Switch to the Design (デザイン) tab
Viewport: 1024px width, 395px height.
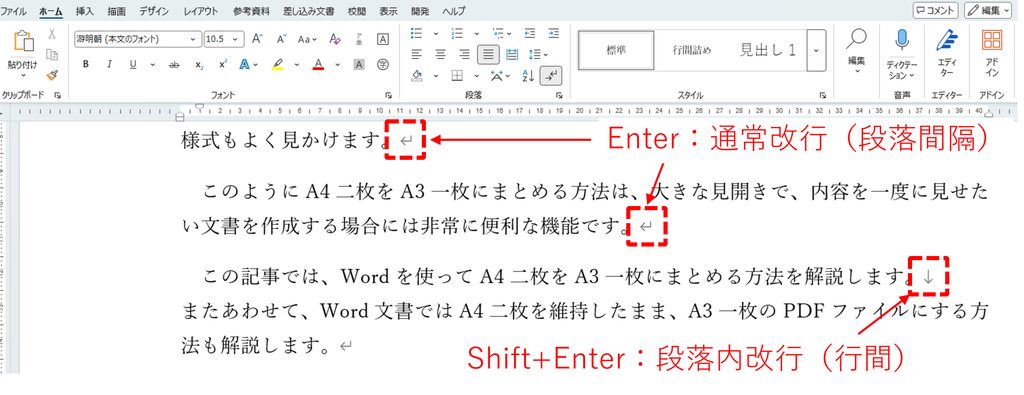(154, 11)
